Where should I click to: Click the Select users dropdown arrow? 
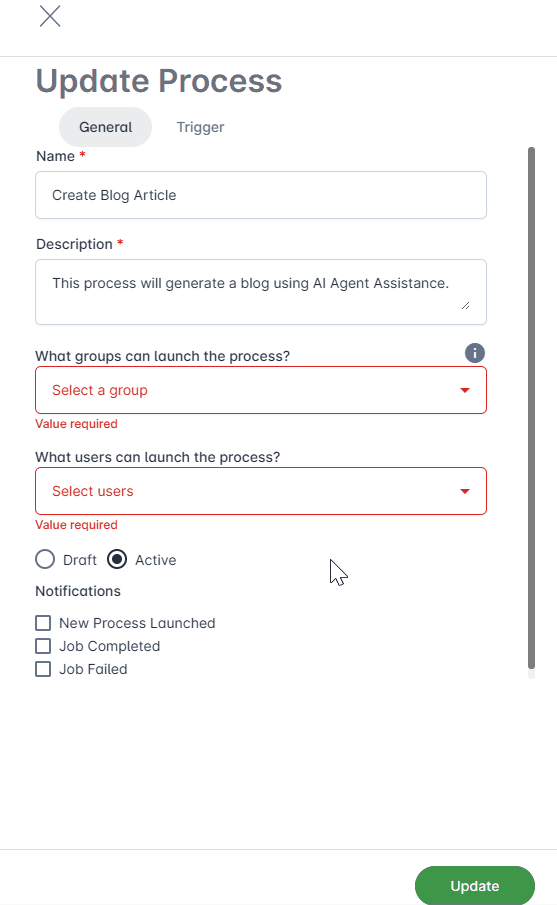(x=465, y=492)
